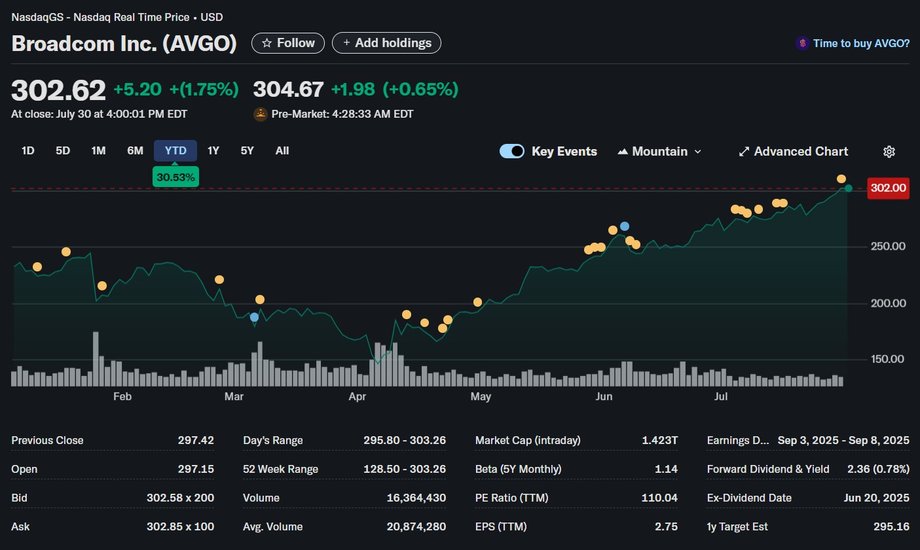
Task: Click the Add holdings button
Action: (387, 43)
